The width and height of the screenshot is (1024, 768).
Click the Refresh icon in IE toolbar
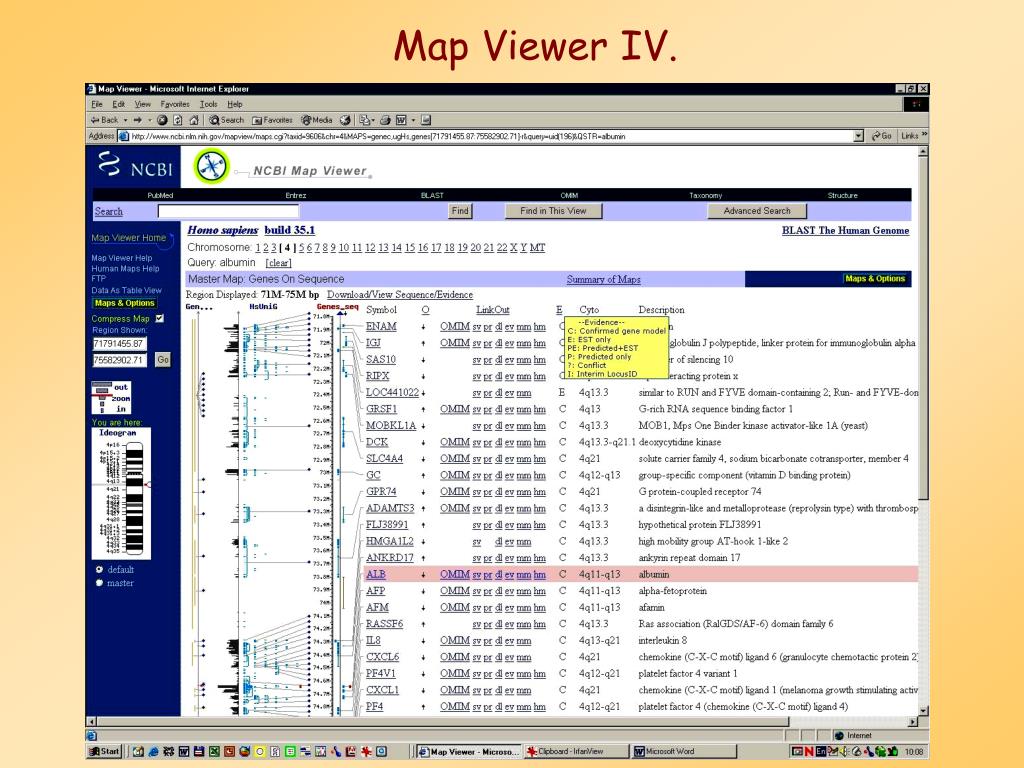tap(178, 120)
